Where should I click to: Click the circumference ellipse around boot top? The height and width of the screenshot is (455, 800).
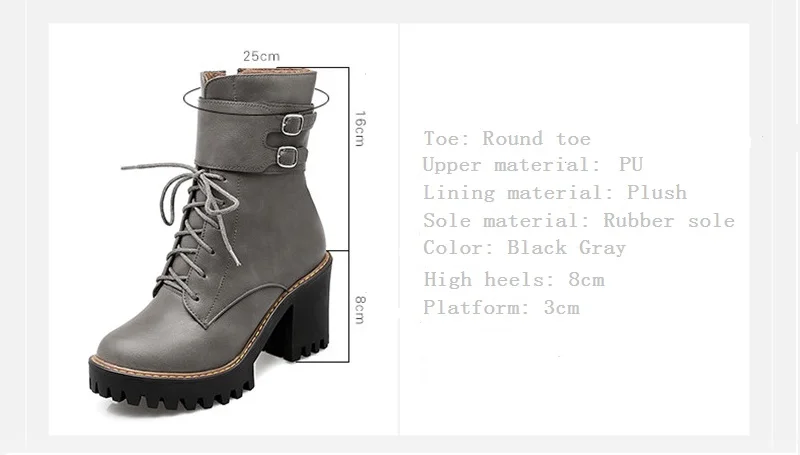pos(256,98)
